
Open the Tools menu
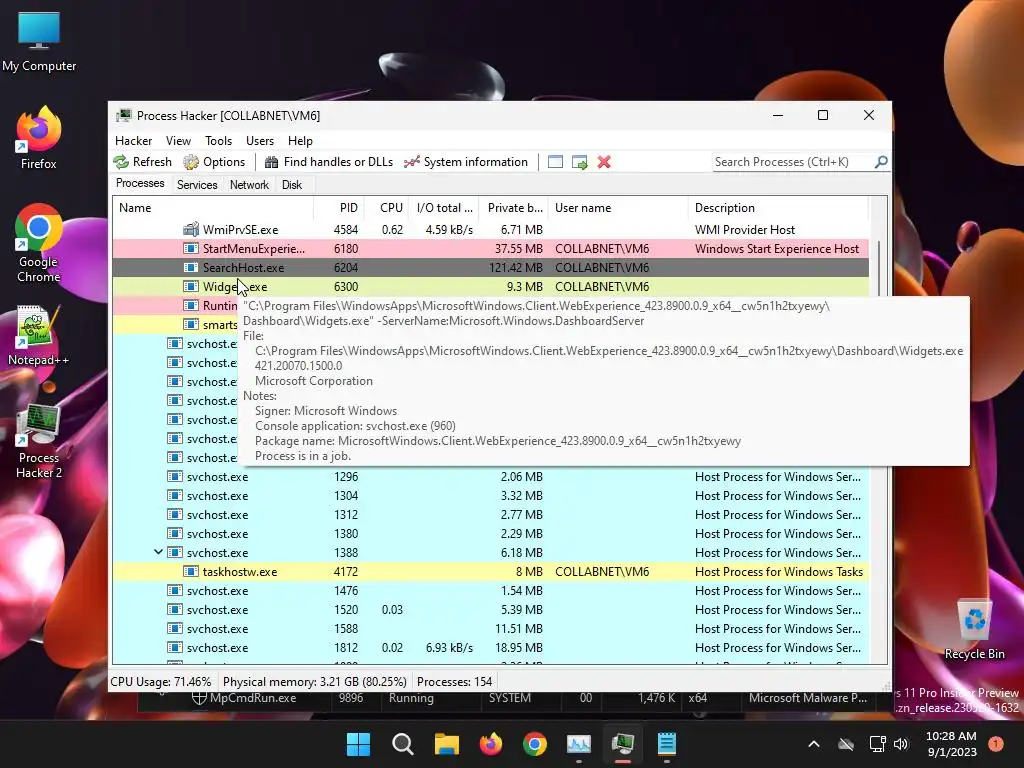218,140
